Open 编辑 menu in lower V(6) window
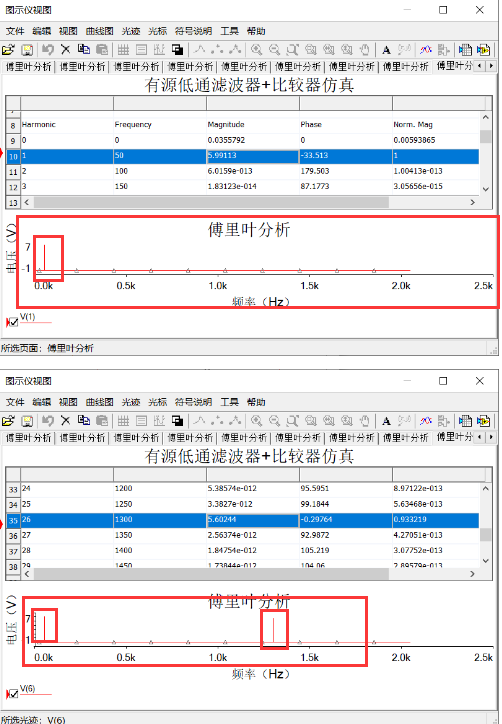 [x=42, y=402]
